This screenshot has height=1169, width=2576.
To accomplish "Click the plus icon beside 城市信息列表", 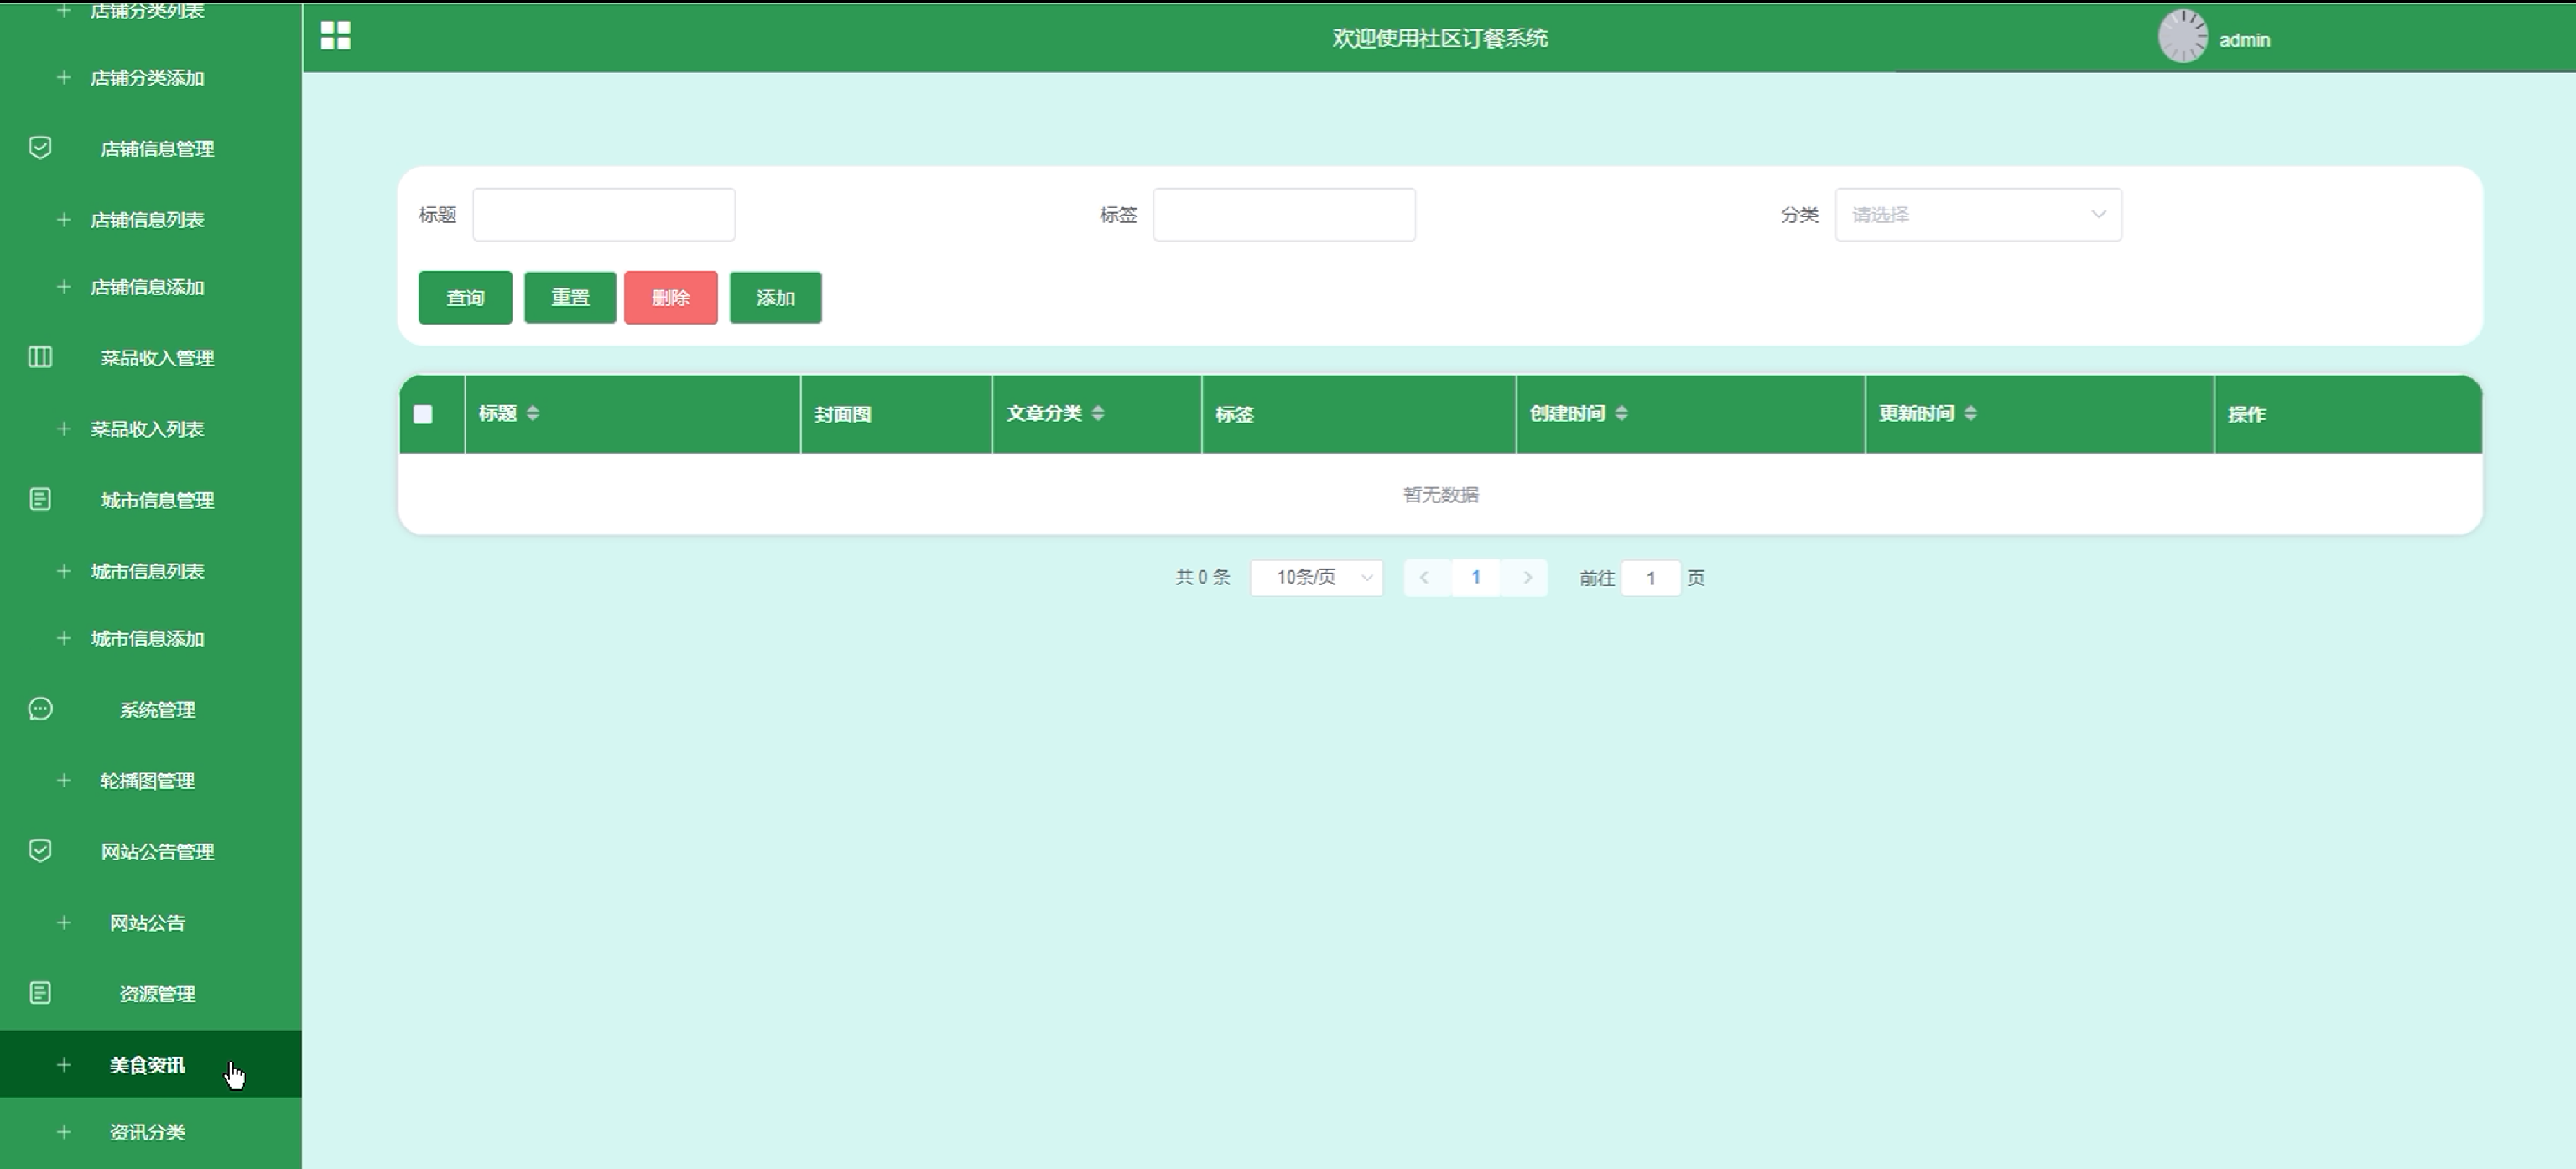I will coord(64,571).
